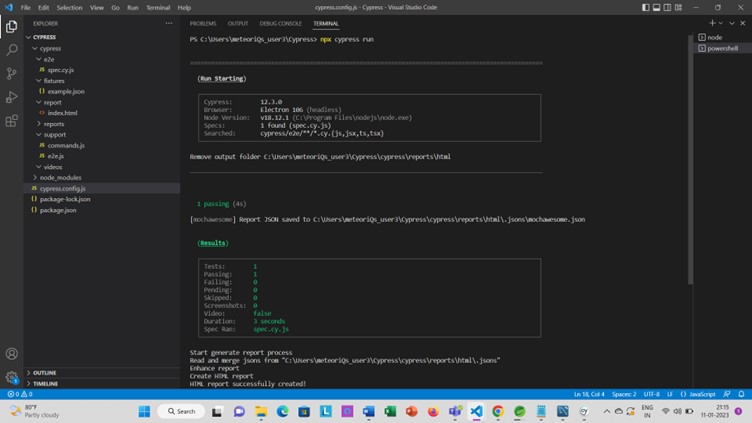The width and height of the screenshot is (752, 423).
Task: Close the terminal panel with X
Action: 742,23
